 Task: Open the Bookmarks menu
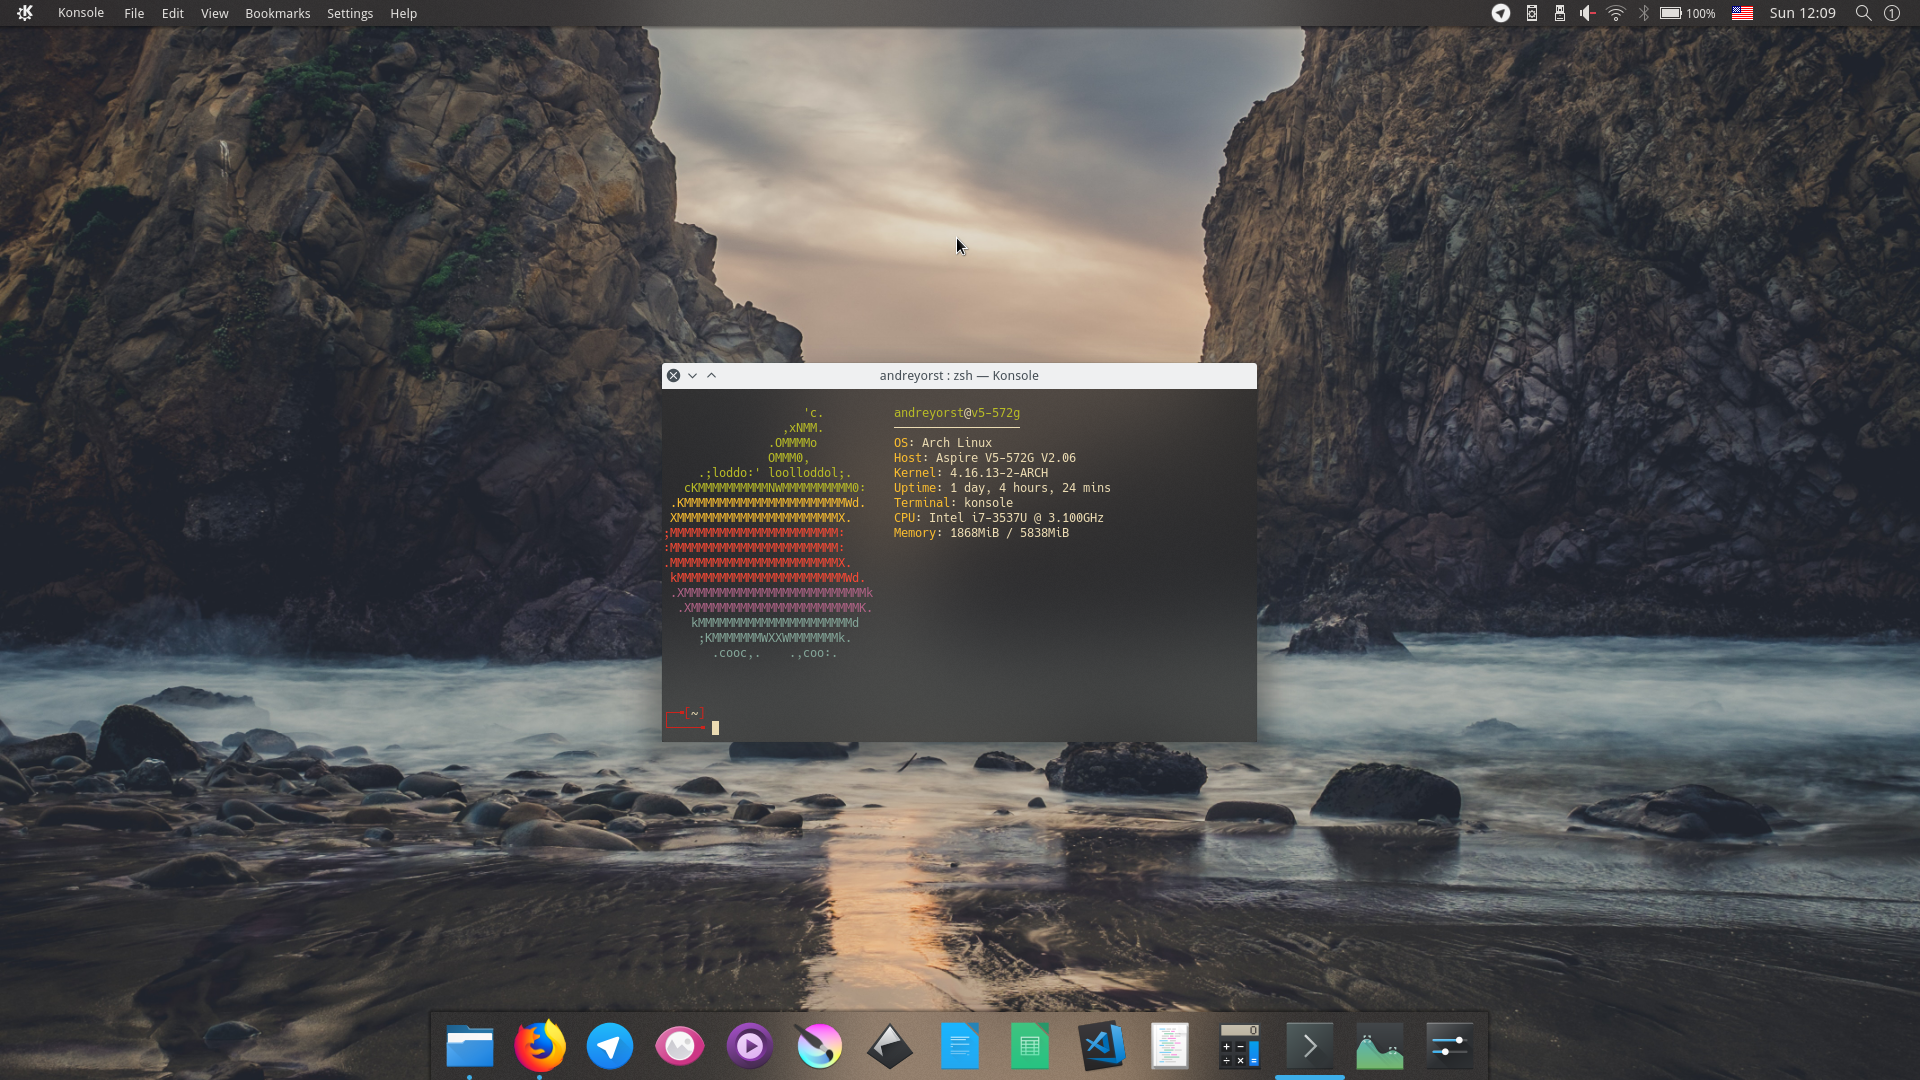[x=277, y=13]
